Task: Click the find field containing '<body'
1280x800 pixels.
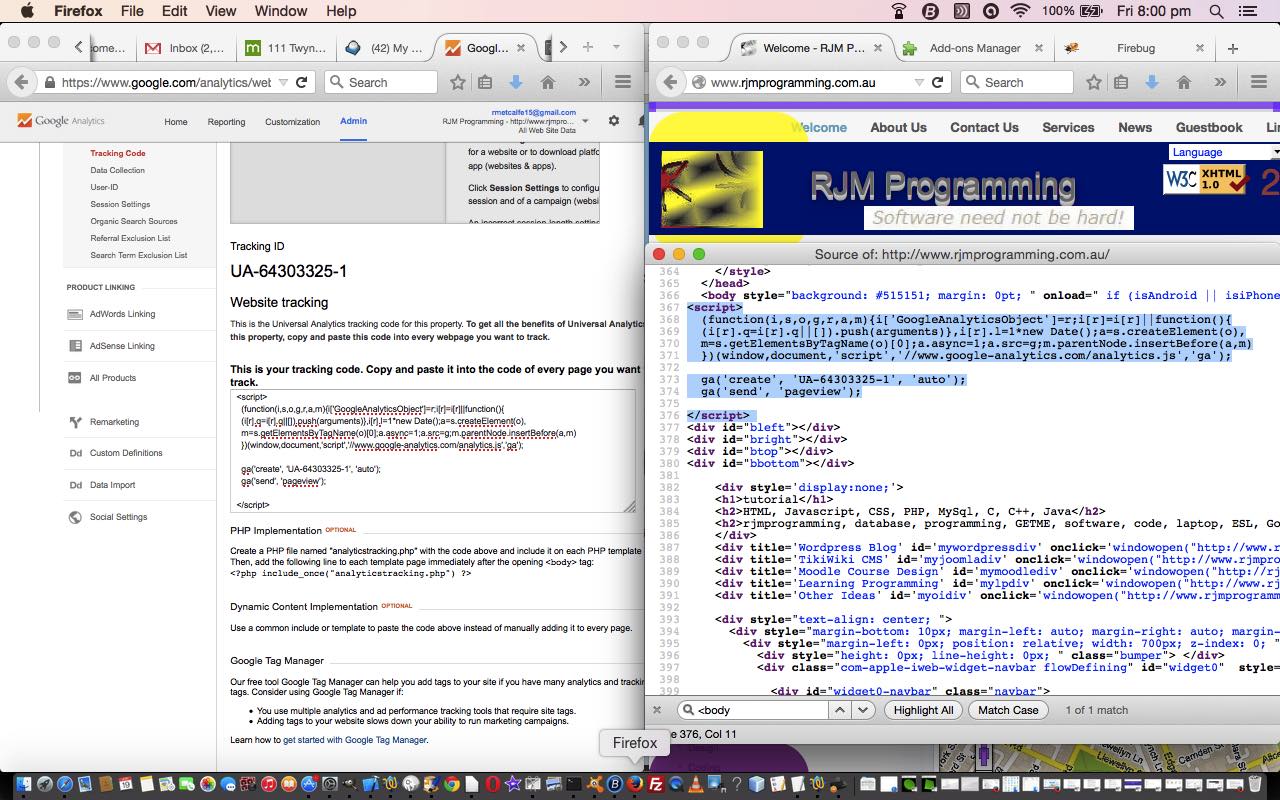Action: 753,710
